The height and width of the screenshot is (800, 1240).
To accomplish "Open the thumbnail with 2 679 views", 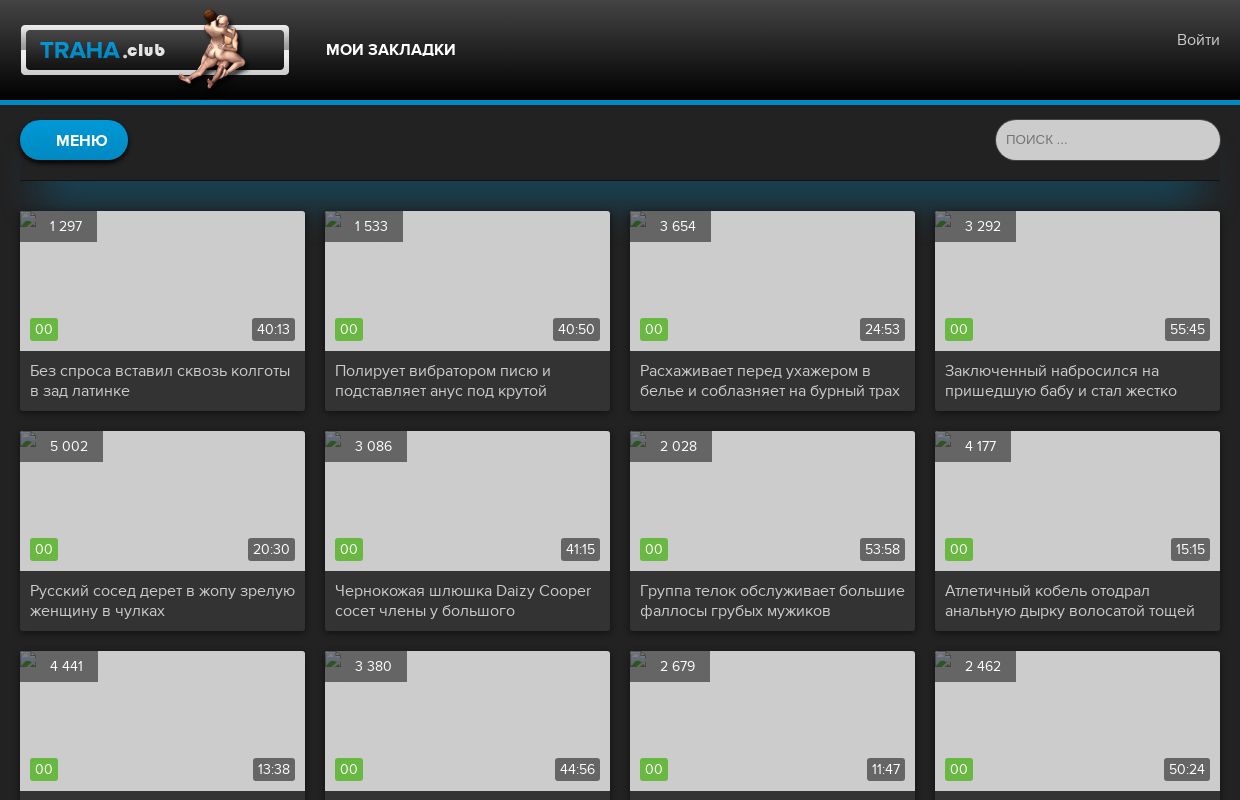I will [x=772, y=720].
